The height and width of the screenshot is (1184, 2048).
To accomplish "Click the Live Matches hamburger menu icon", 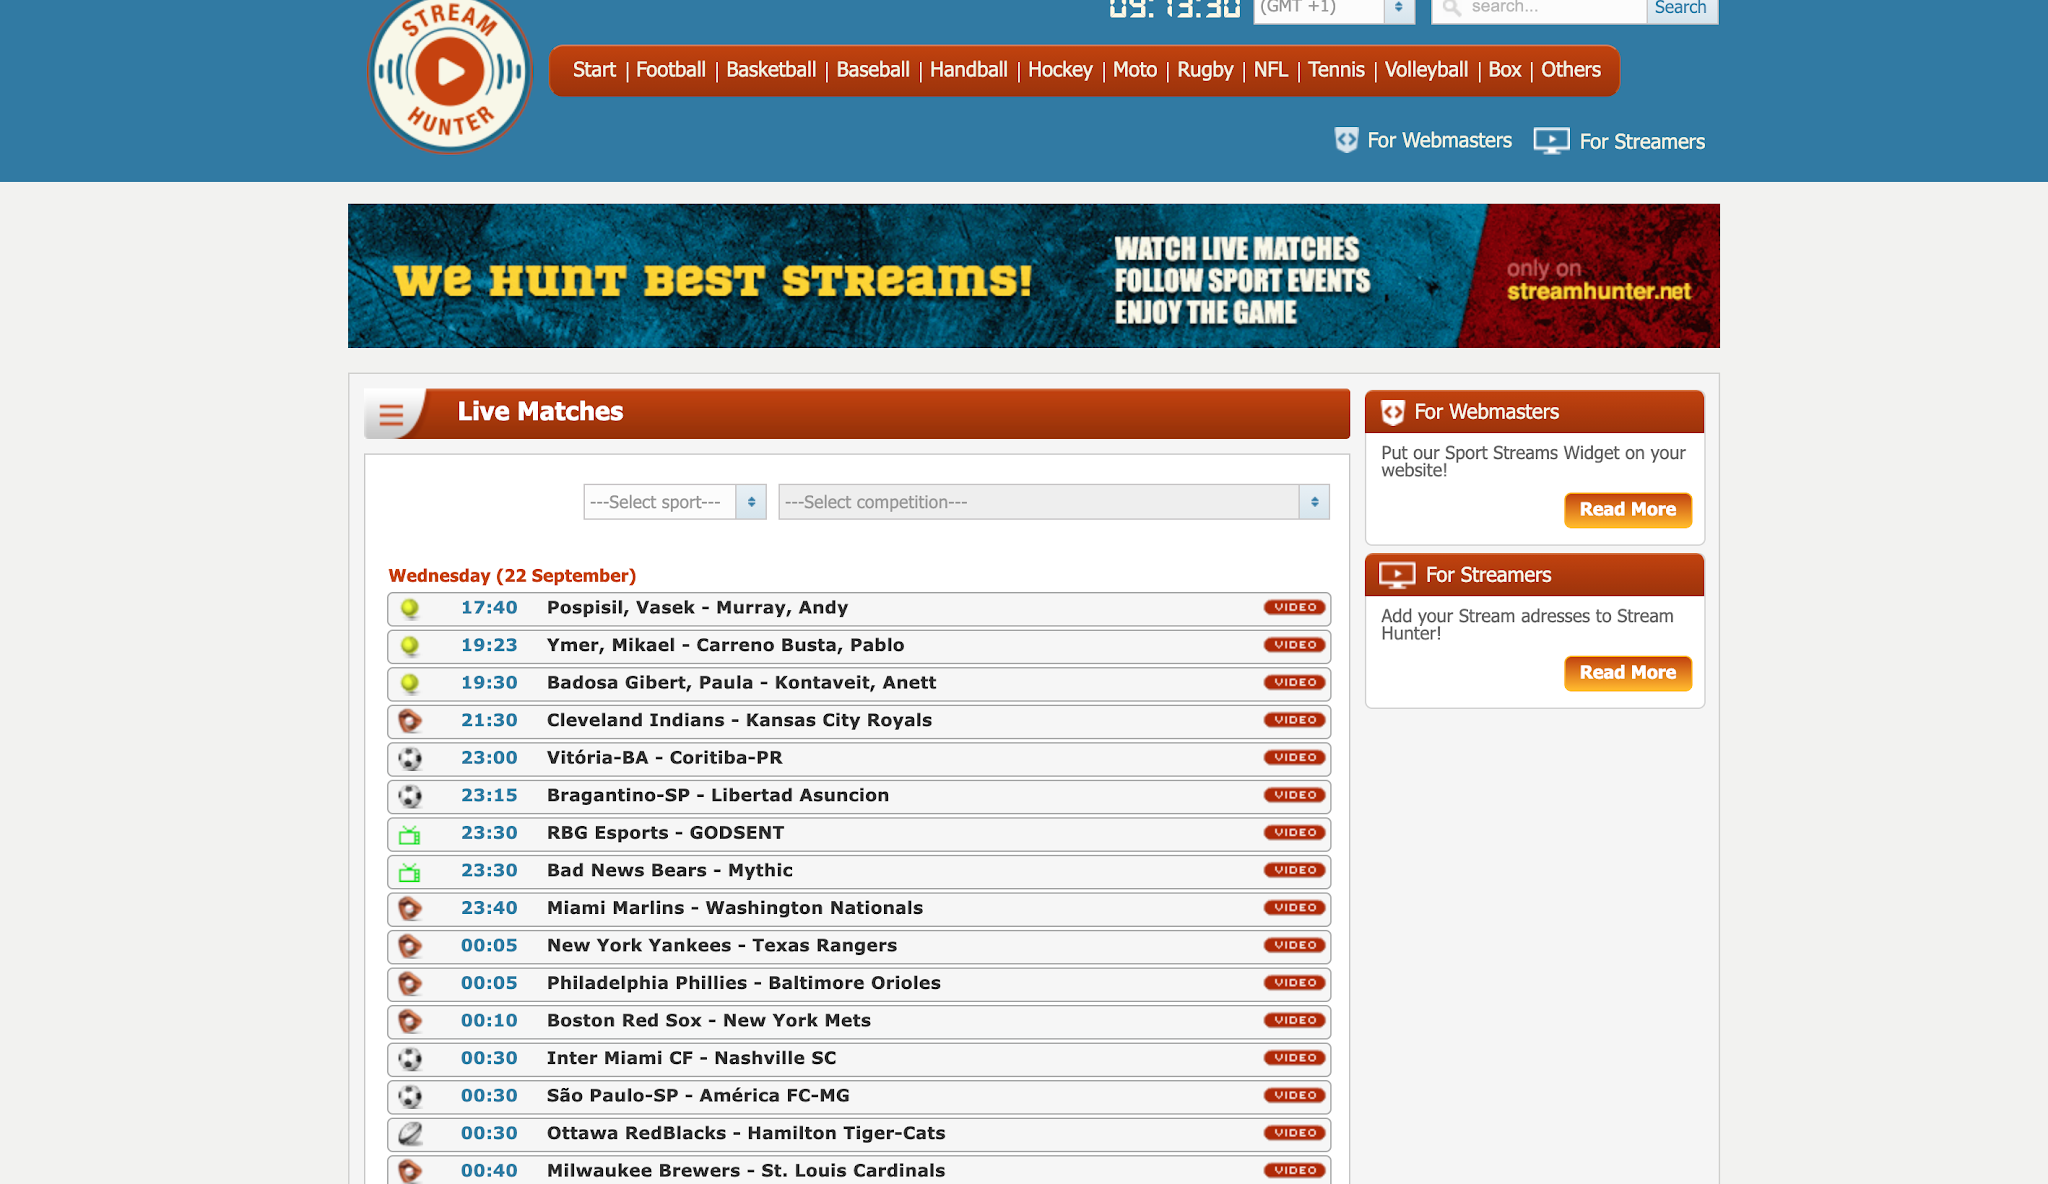I will click(x=391, y=414).
